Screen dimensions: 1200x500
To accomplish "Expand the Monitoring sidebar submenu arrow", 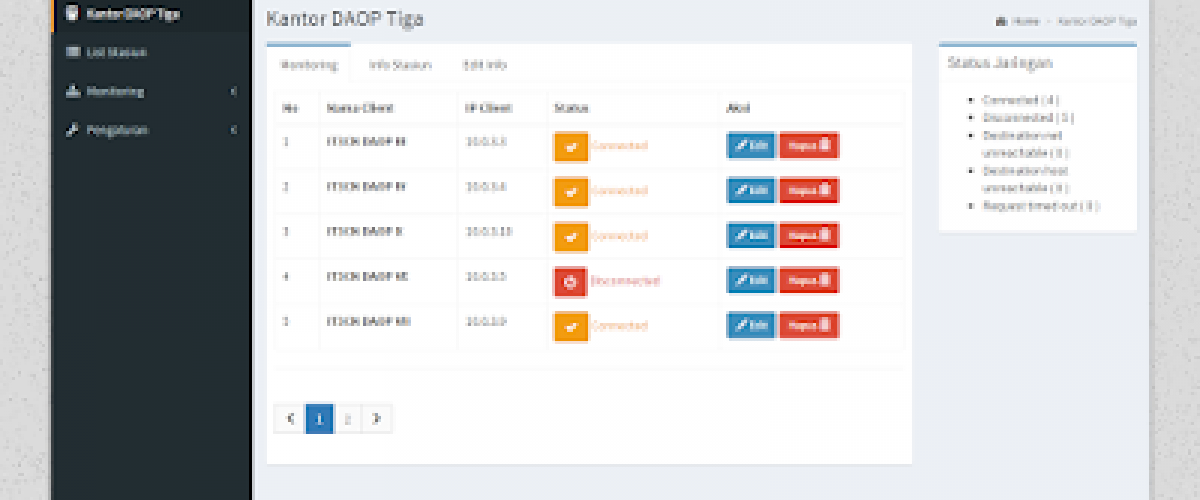I will click(233, 92).
